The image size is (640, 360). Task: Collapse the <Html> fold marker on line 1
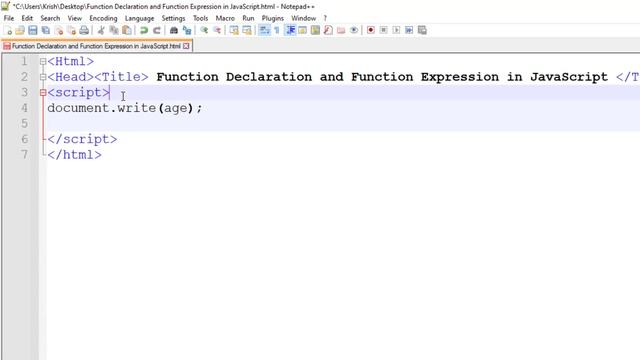pos(43,62)
